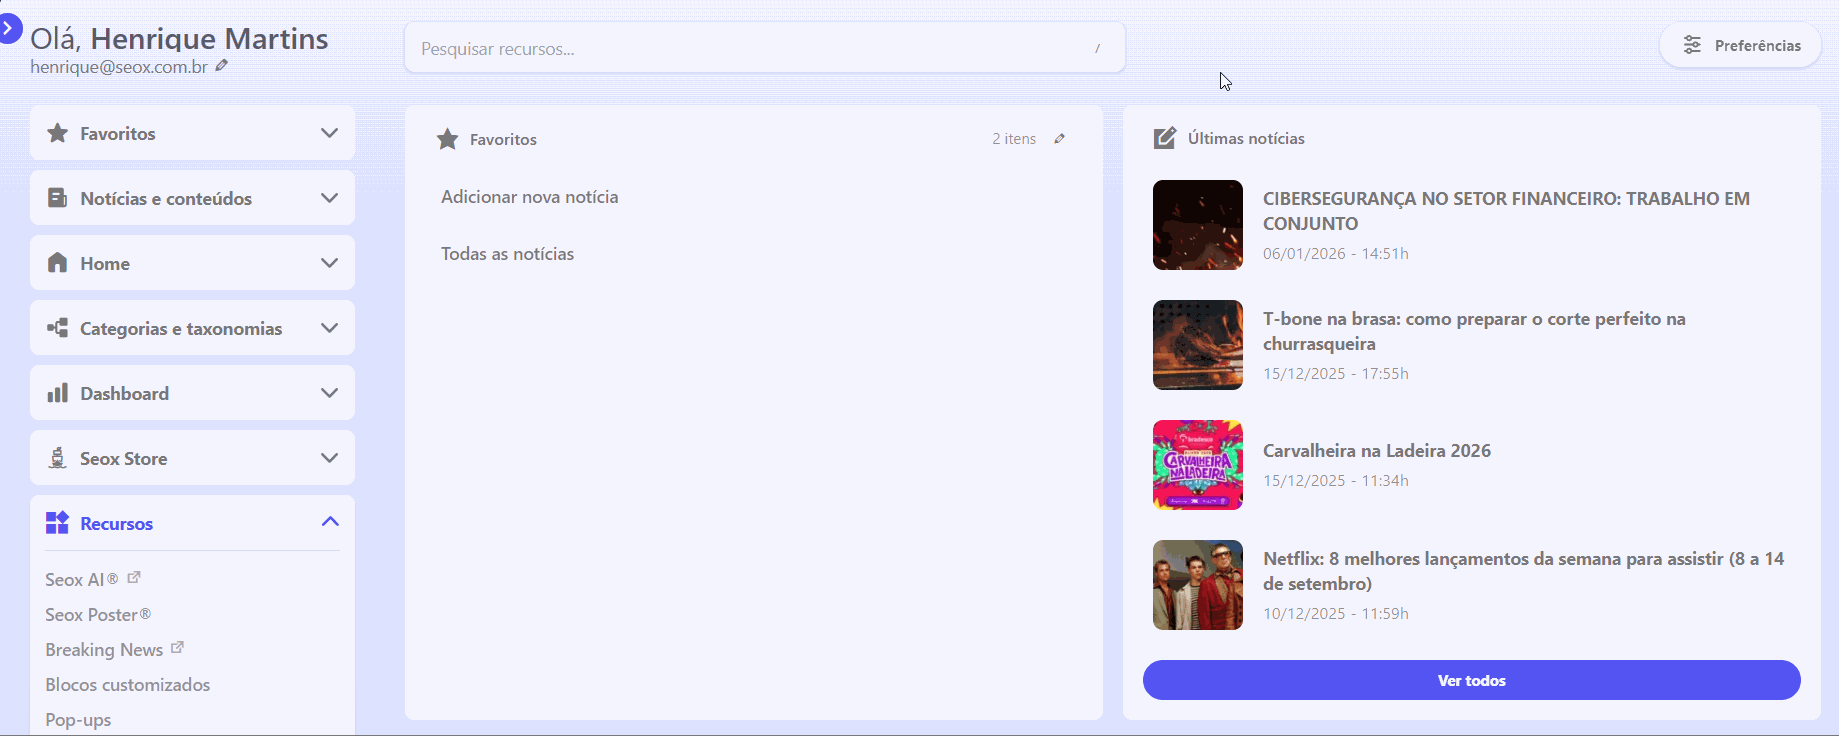Expand the Dashboard sidebar chevron
Image resolution: width=1839 pixels, height=736 pixels.
click(x=329, y=393)
